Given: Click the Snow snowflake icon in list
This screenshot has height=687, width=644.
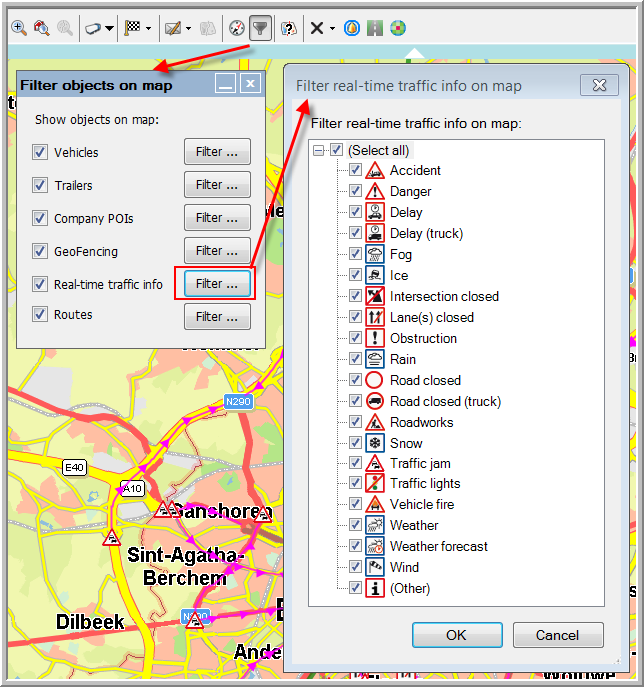Looking at the screenshot, I should tap(375, 443).
